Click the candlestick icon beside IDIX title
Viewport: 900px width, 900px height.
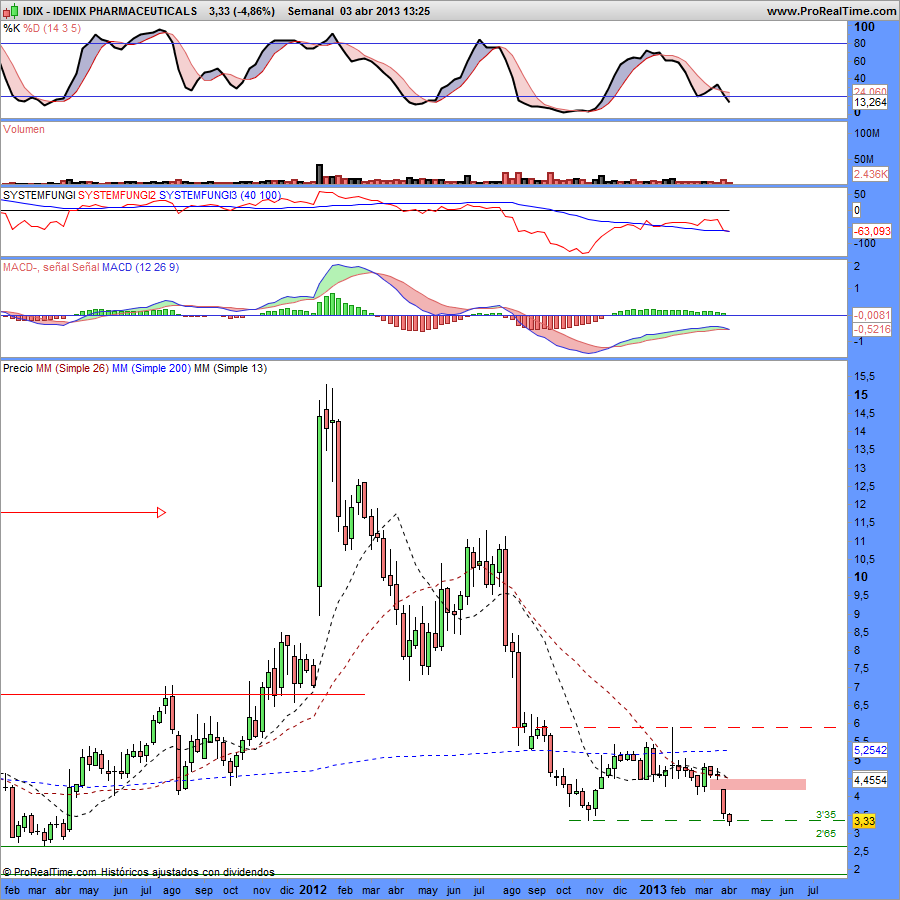[x=10, y=11]
